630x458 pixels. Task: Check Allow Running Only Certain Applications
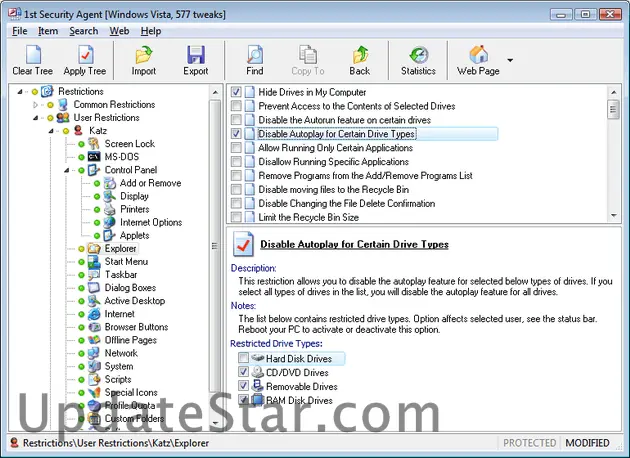236,148
